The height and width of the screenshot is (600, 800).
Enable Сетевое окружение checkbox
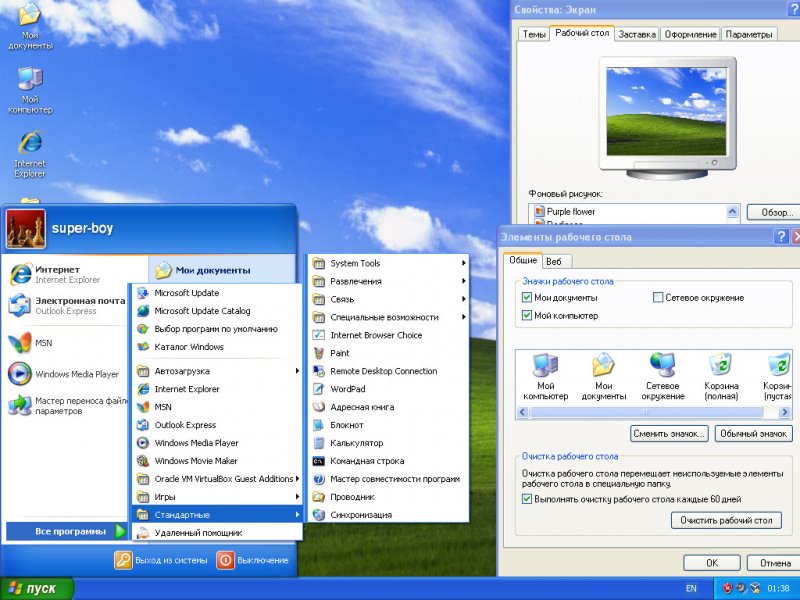point(658,297)
